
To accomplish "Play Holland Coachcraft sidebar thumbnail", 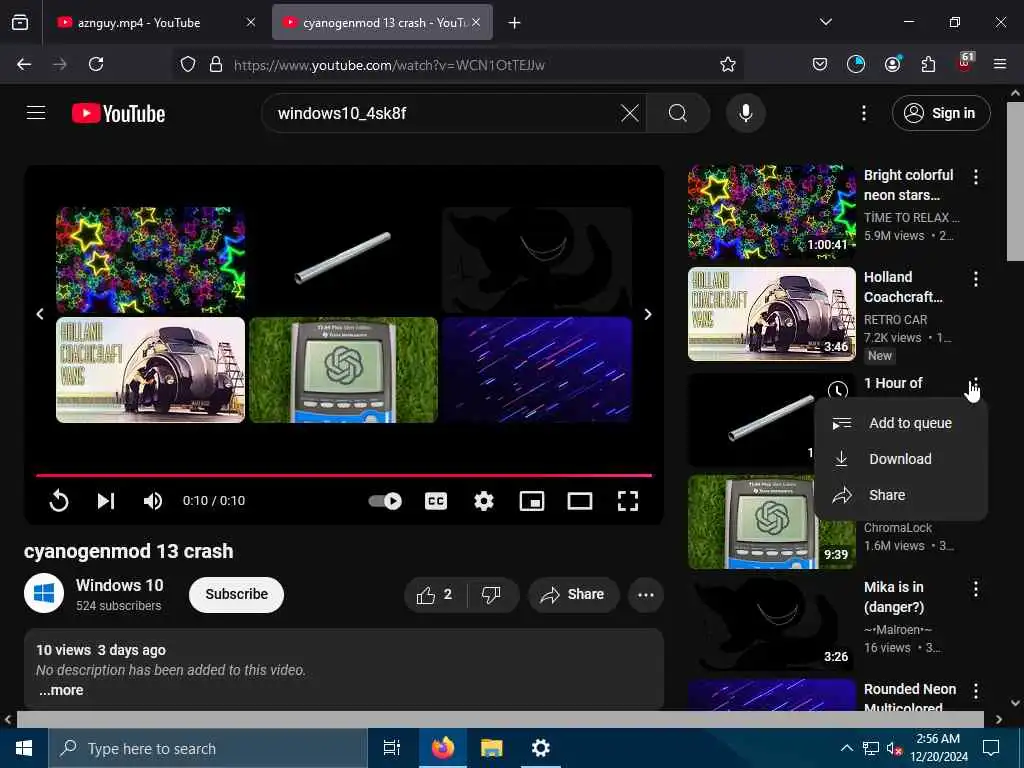I will [772, 314].
